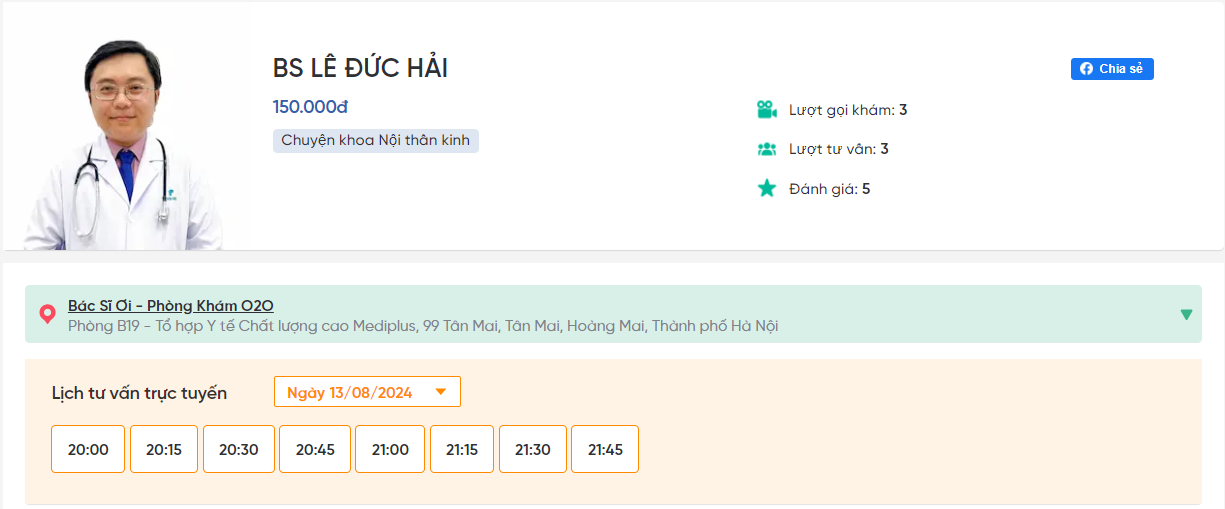1225x509 pixels.
Task: Choose the 20:30 appointment slot
Action: [239, 449]
